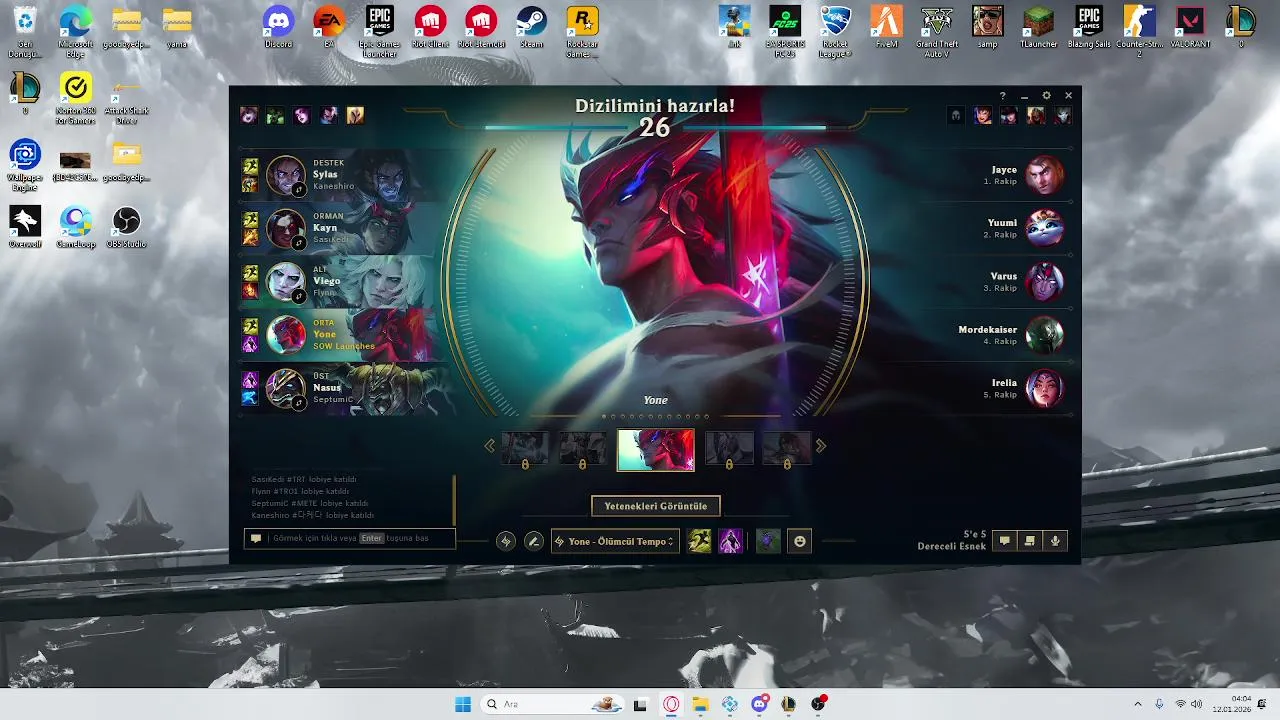Open Discord desktop shortcut
Image resolution: width=1280 pixels, height=720 pixels.
279,28
